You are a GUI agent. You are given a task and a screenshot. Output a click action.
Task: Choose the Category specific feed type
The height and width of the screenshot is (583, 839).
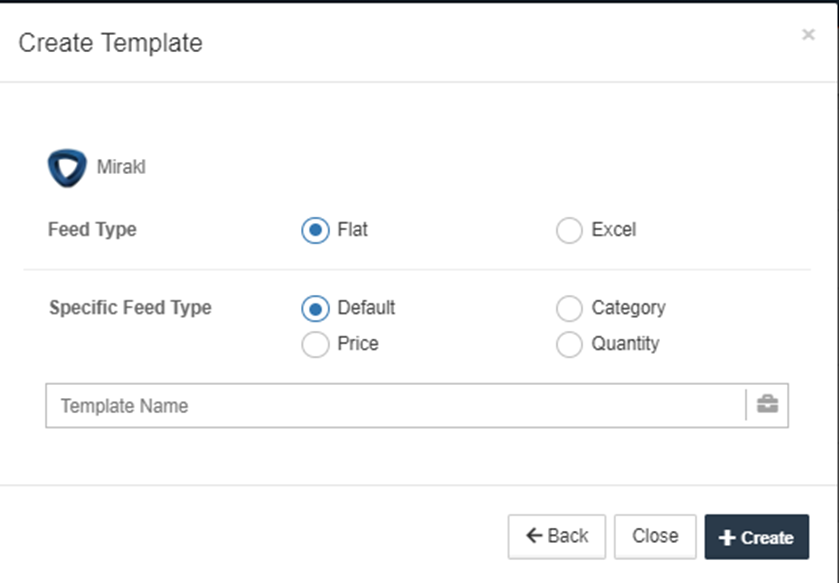[569, 308]
